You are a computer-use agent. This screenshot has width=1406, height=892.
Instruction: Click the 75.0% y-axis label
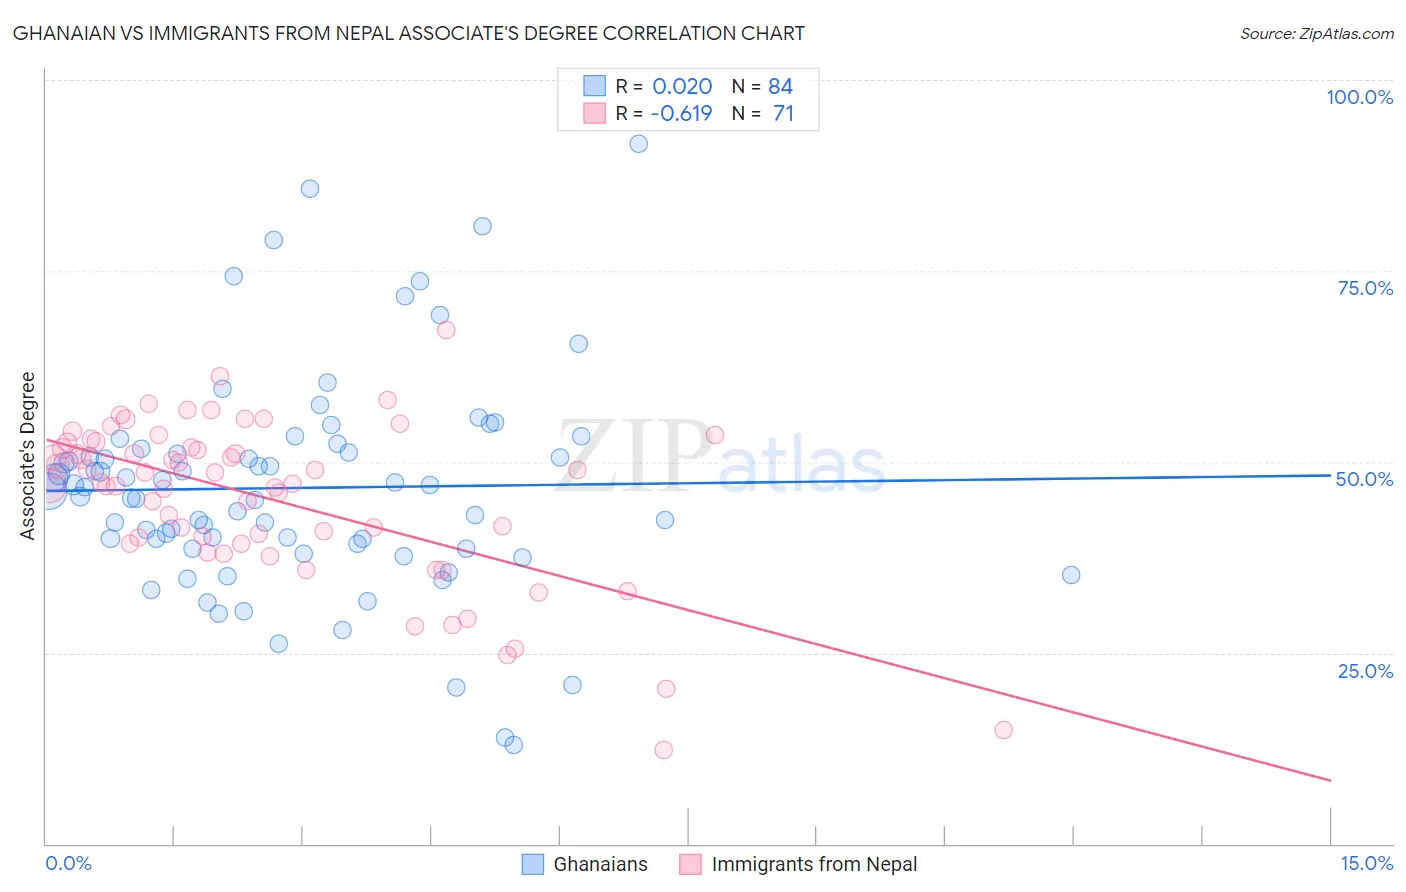(x=1365, y=288)
